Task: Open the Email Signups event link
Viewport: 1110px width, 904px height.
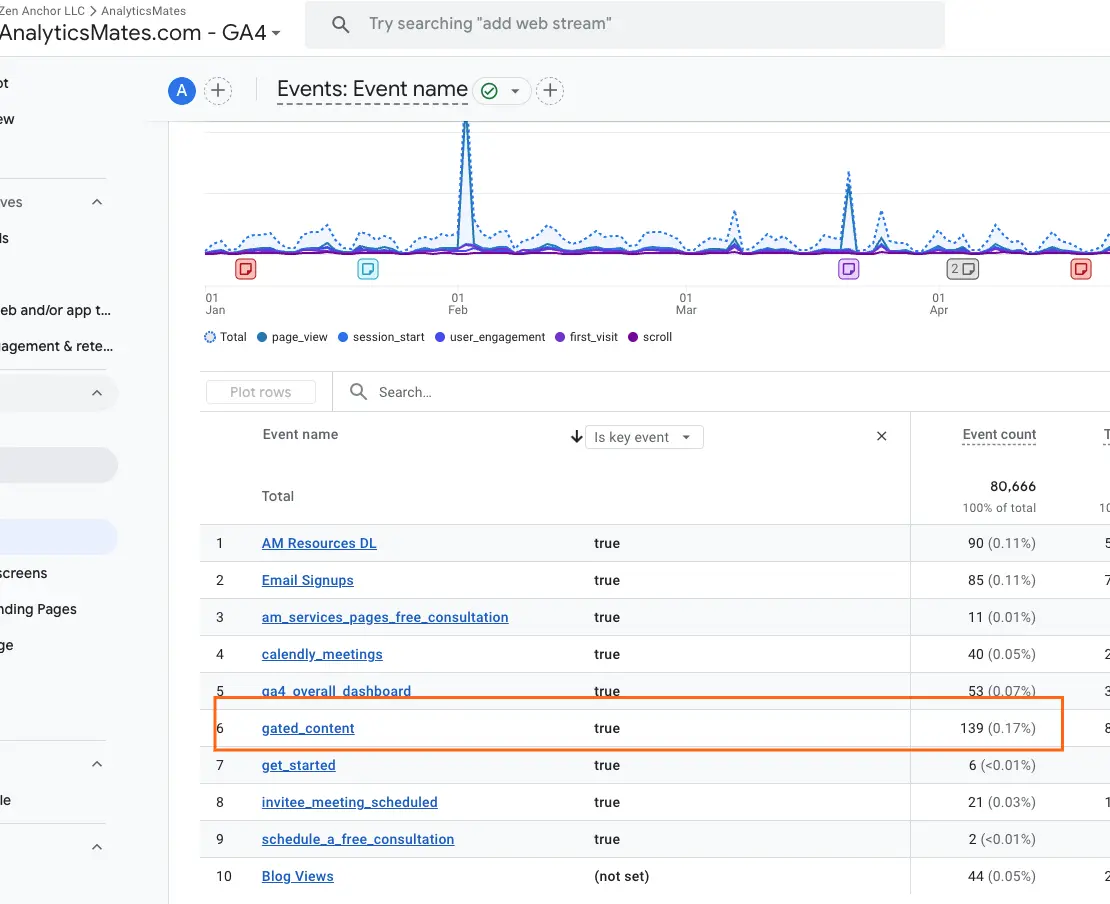Action: pos(307,580)
